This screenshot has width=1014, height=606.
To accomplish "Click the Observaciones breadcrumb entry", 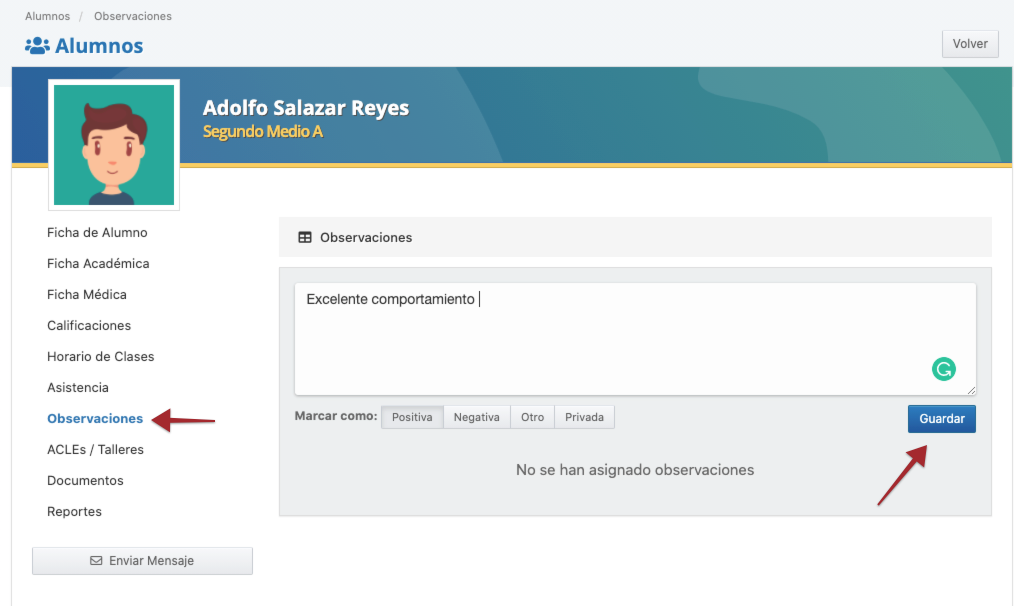I will click(x=132, y=16).
